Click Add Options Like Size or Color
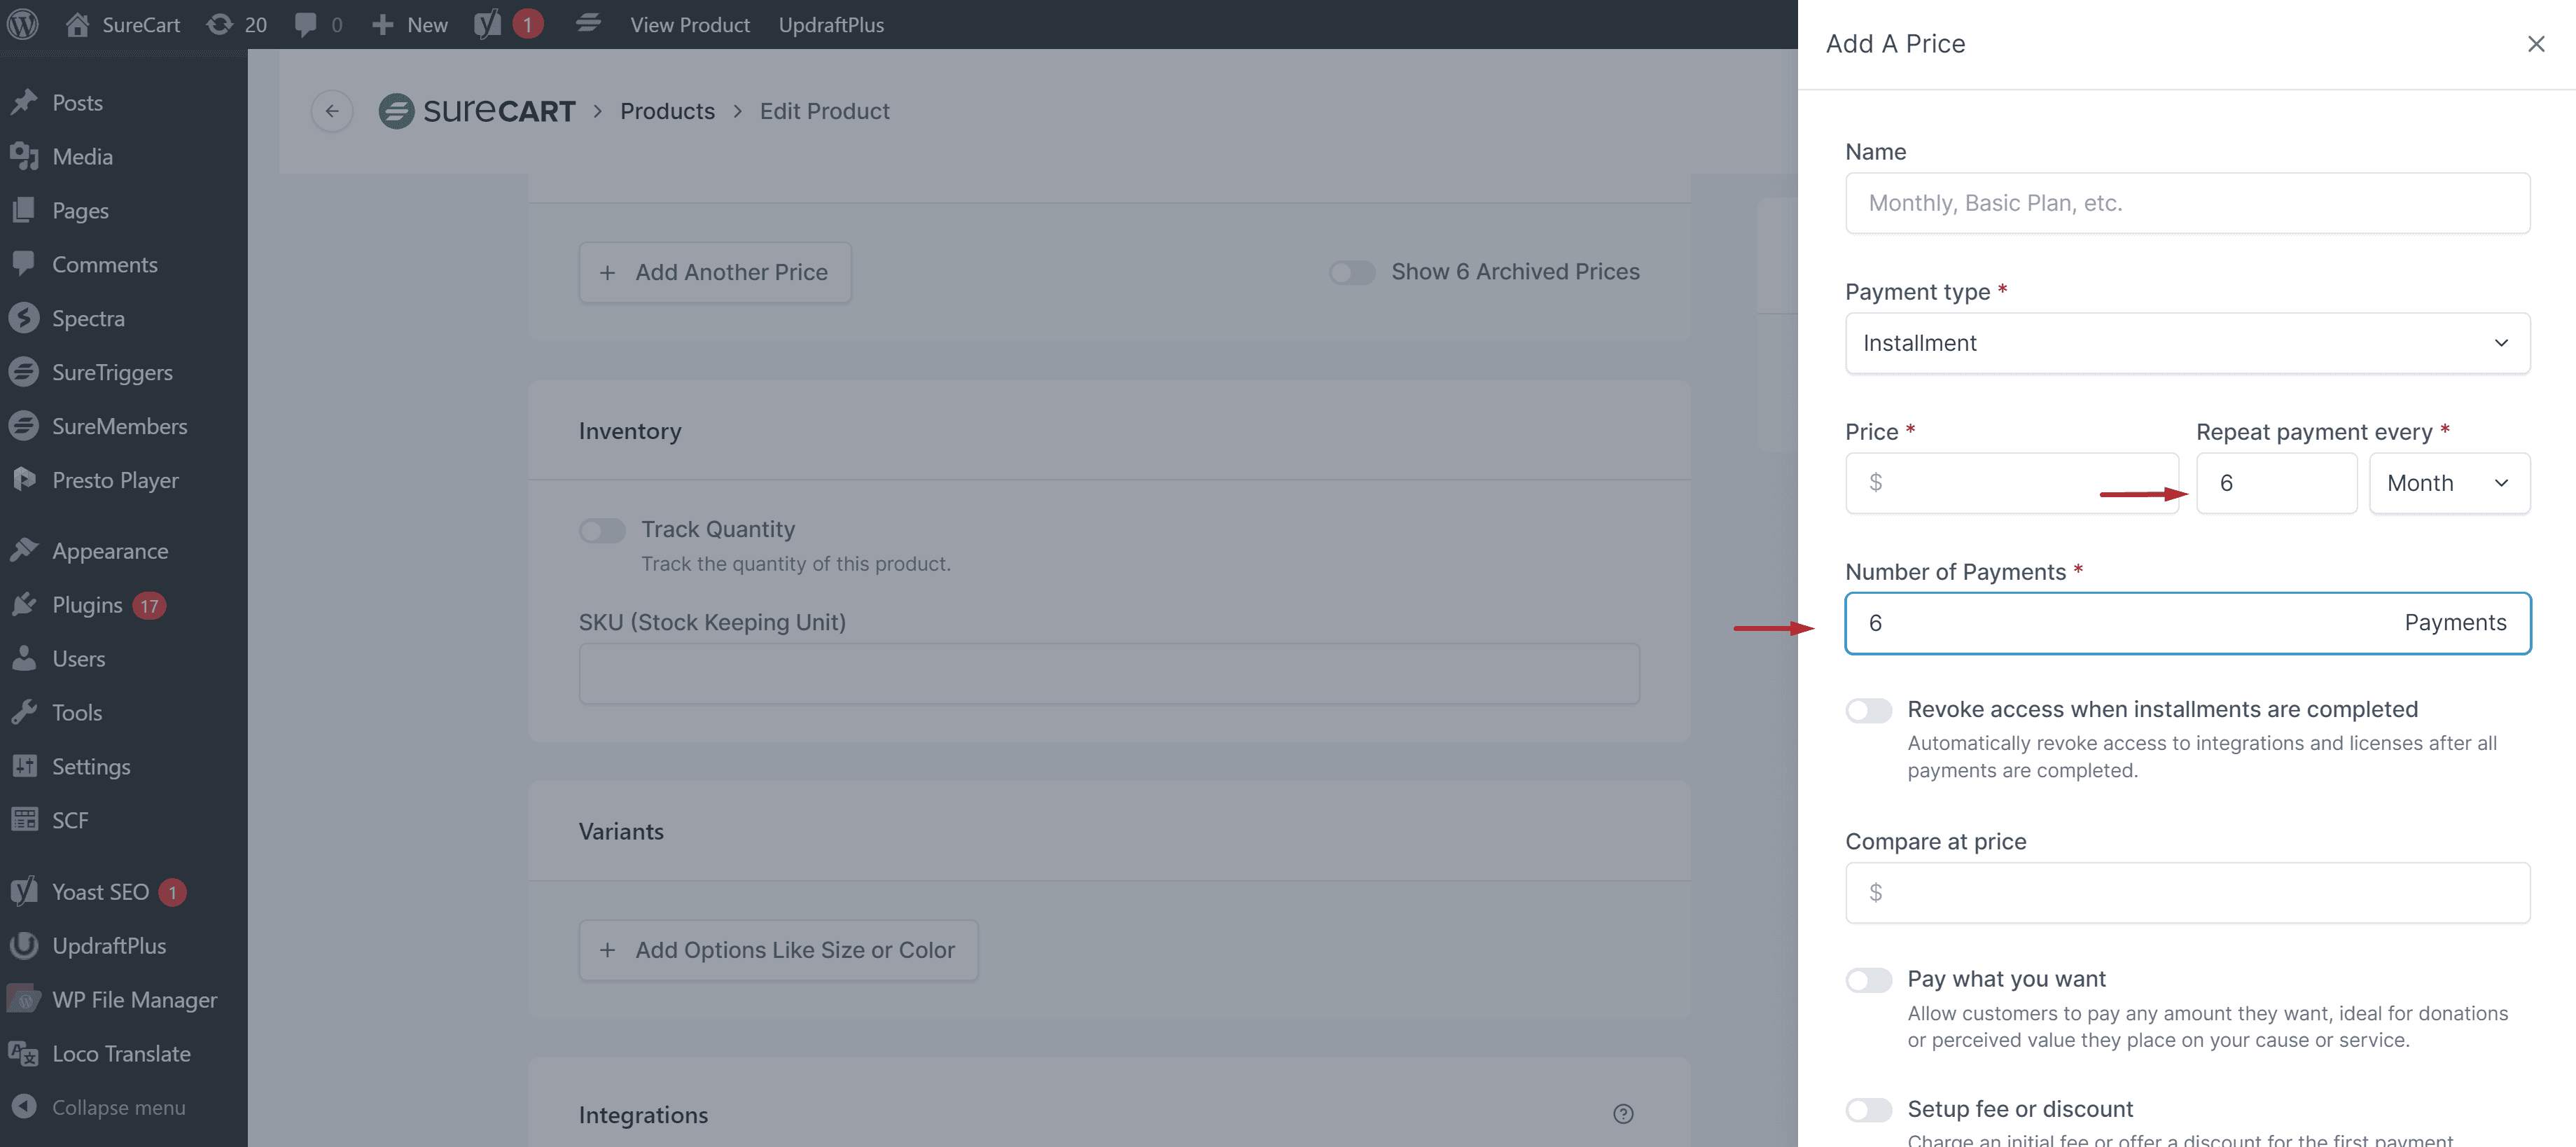The image size is (2576, 1147). (x=778, y=950)
